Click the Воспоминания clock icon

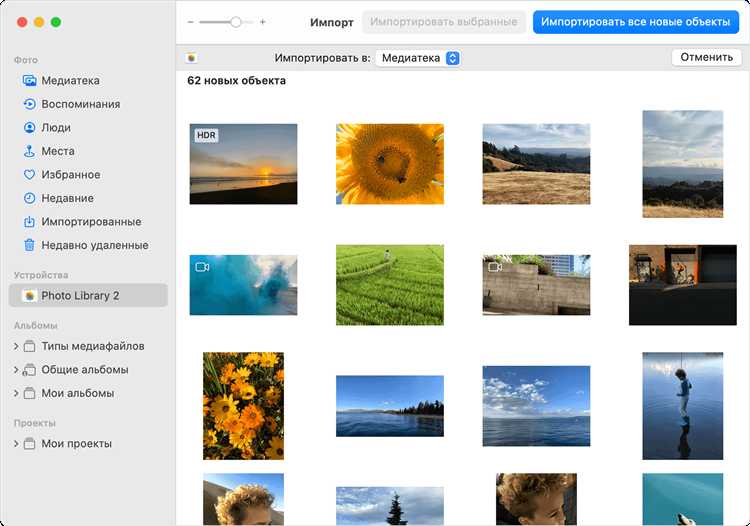29,104
